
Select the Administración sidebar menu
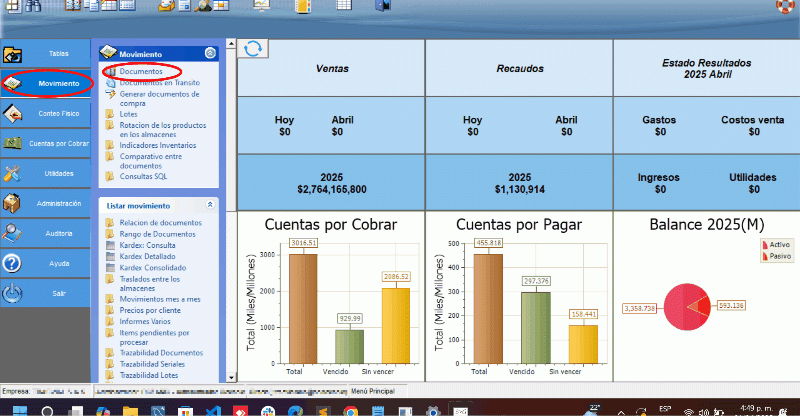(x=47, y=203)
